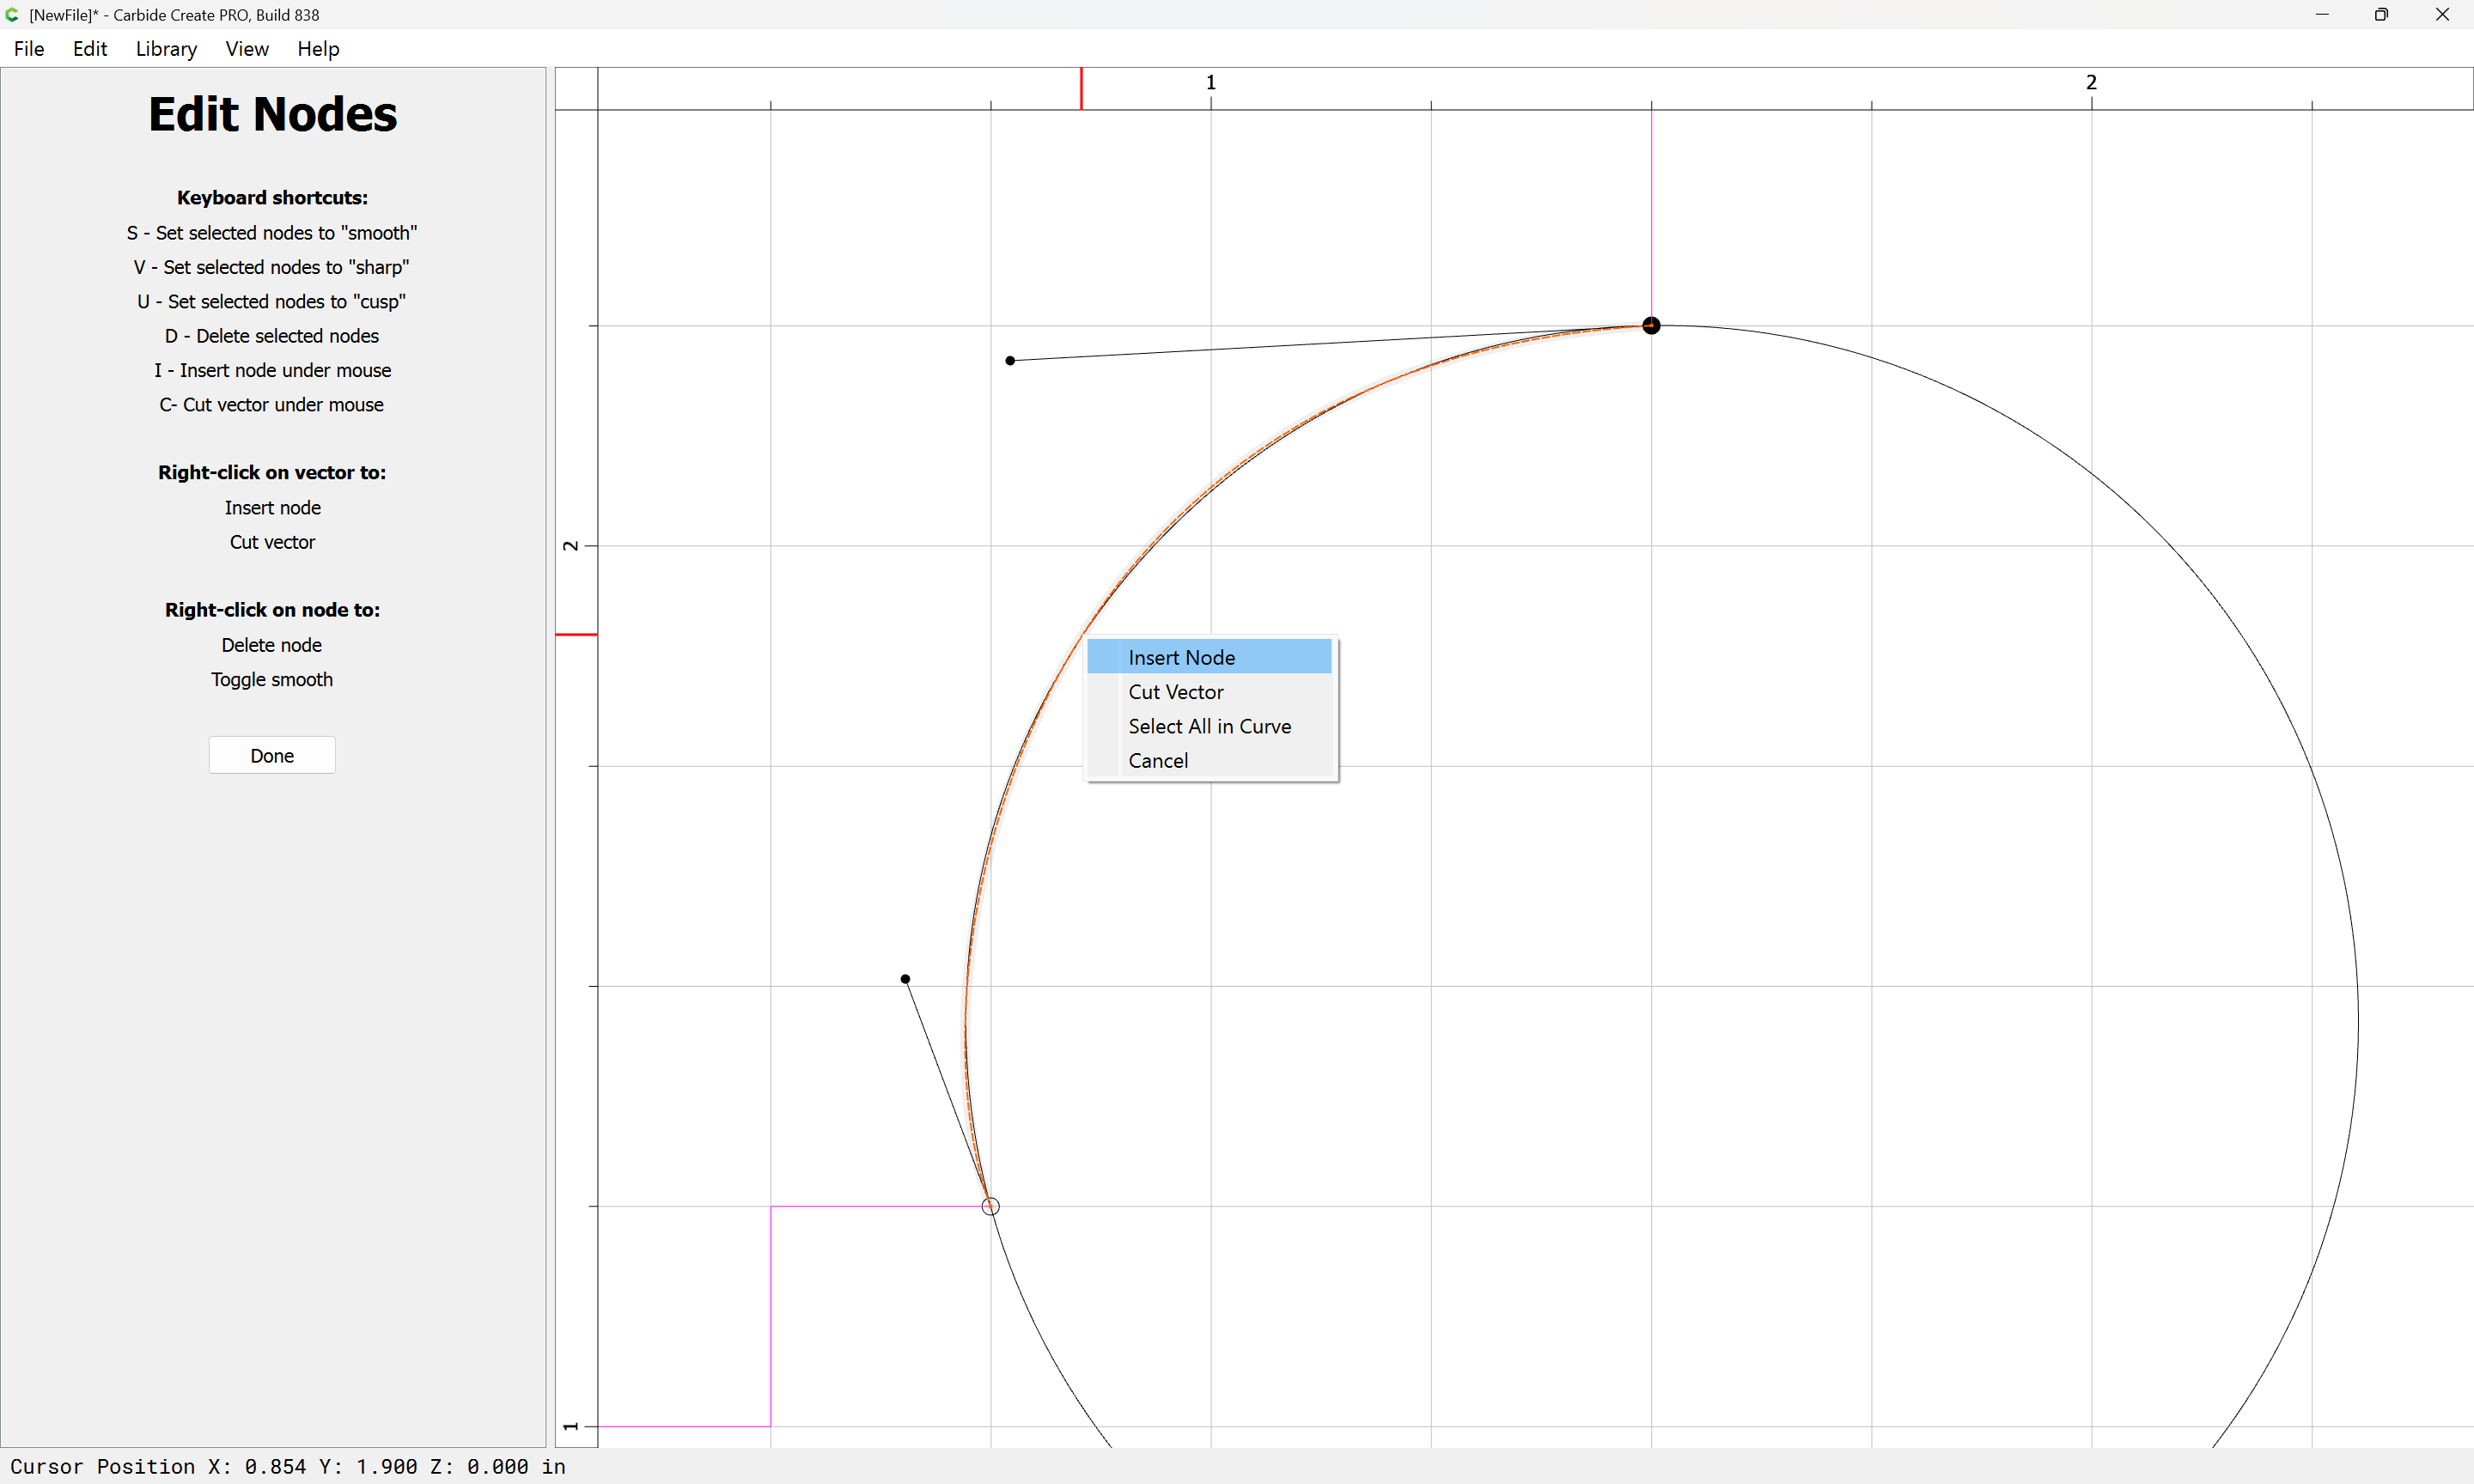Click the horizontal ruler at mark 1
This screenshot has height=1484, width=2474.
coord(1210,84)
